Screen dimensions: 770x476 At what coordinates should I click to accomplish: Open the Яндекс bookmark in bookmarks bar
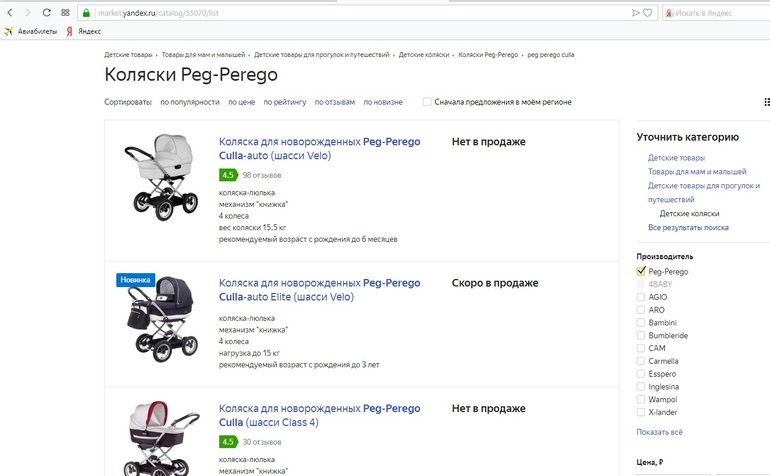[x=83, y=31]
